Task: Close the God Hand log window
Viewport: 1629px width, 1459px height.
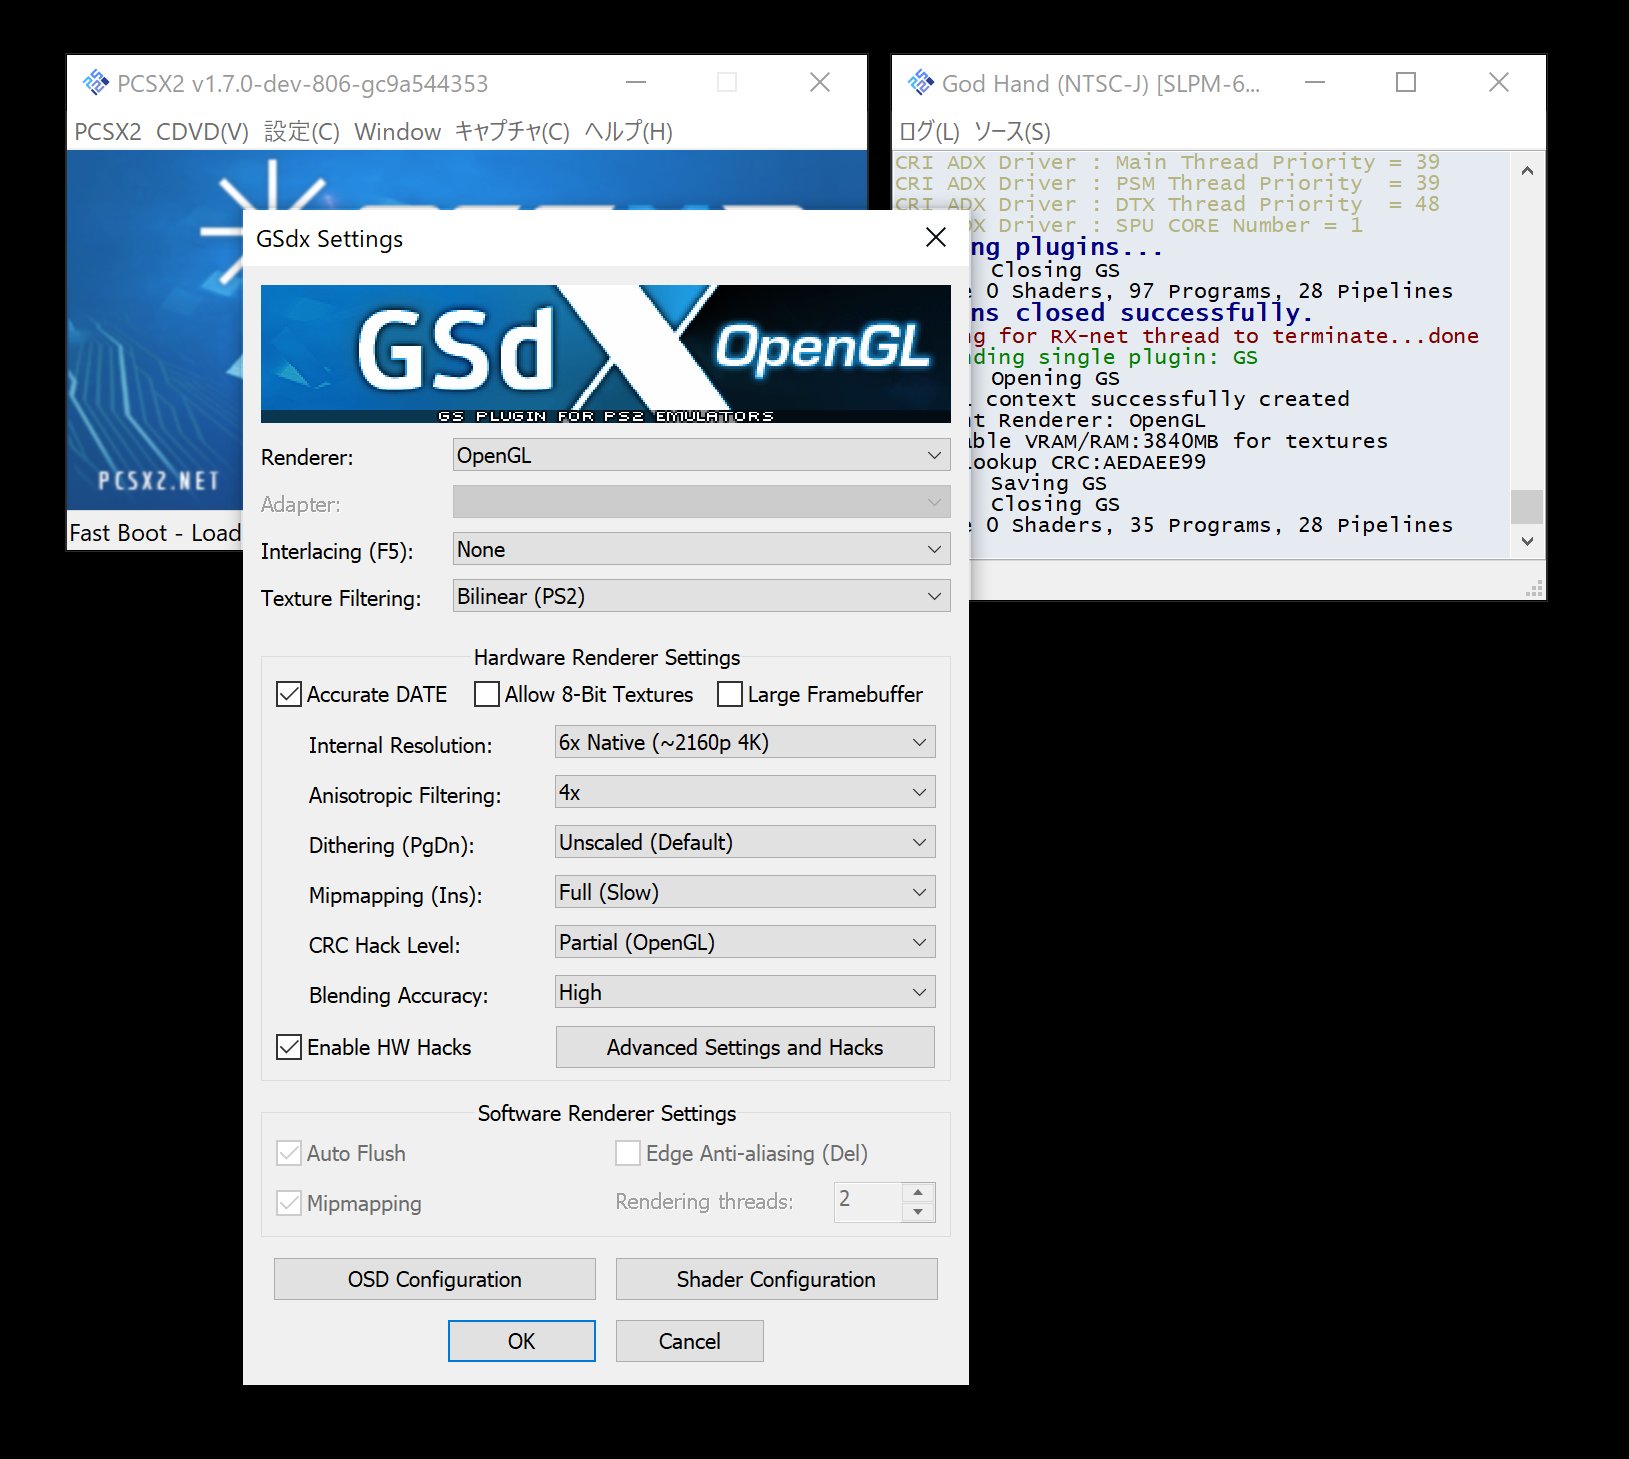Action: (x=1498, y=82)
